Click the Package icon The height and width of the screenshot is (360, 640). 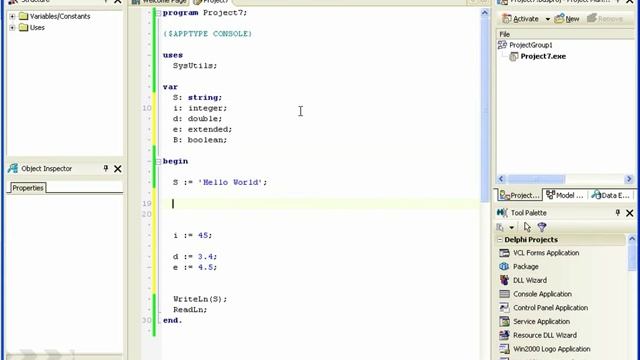coord(504,267)
